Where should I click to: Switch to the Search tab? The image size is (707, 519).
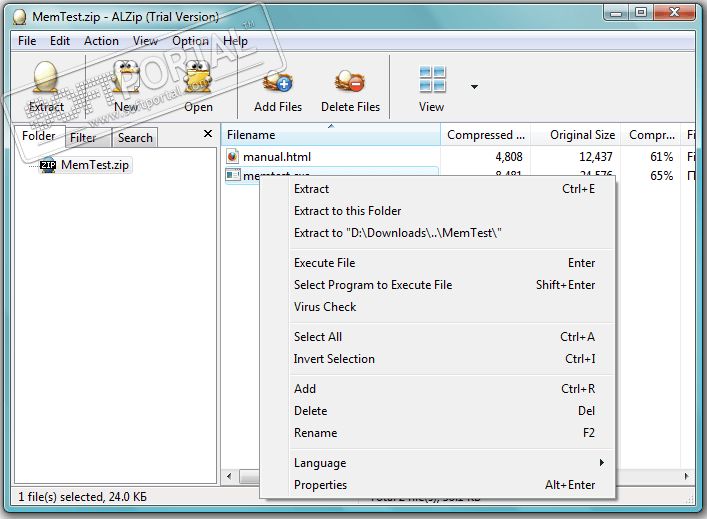[x=135, y=138]
